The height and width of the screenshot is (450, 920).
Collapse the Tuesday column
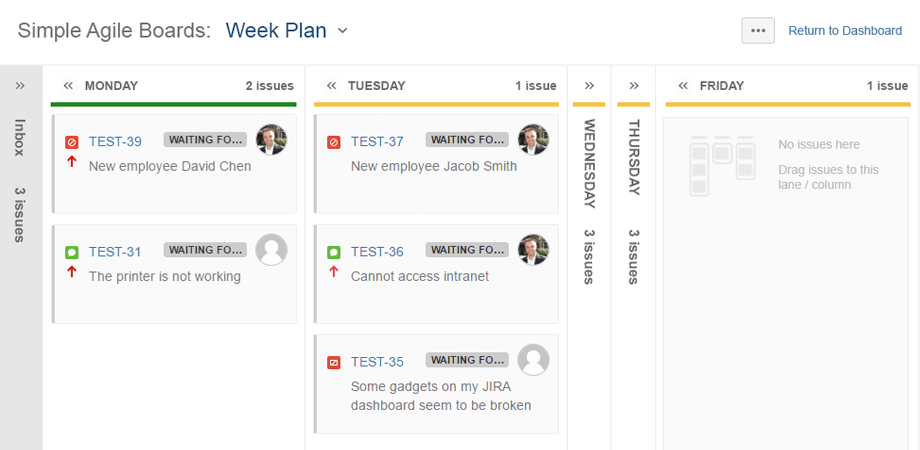(332, 86)
